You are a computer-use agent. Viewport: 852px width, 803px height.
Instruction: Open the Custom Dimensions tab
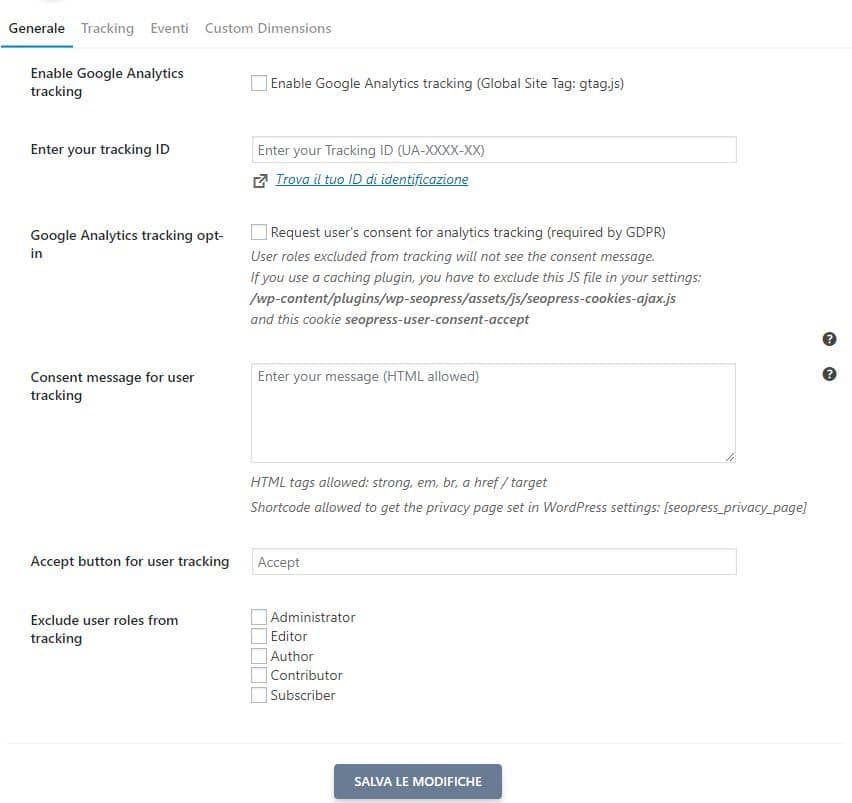268,28
